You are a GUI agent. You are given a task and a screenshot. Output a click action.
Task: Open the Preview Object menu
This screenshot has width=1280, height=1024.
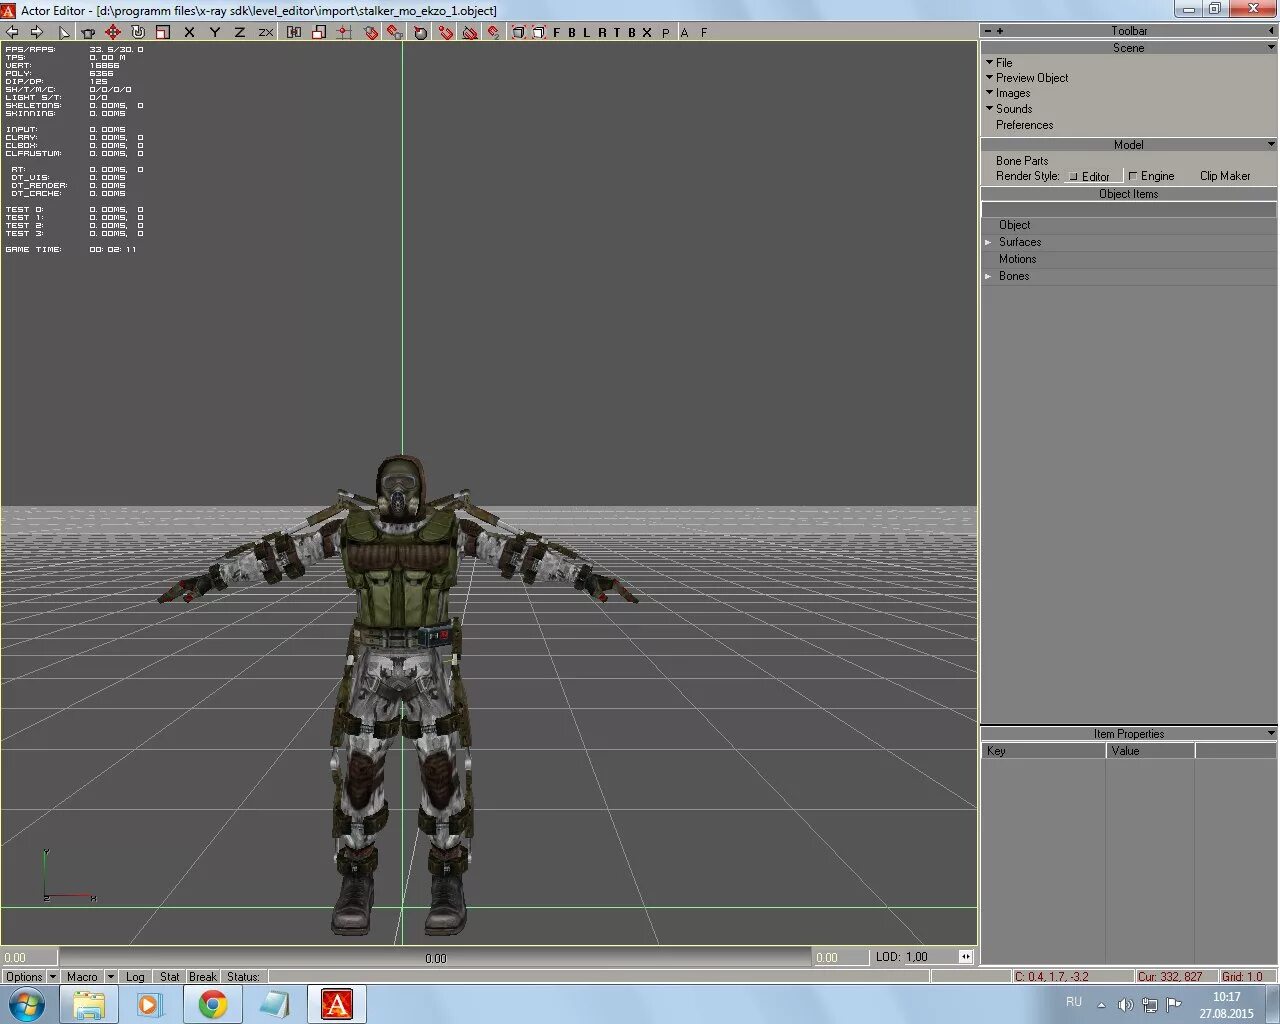point(1032,77)
